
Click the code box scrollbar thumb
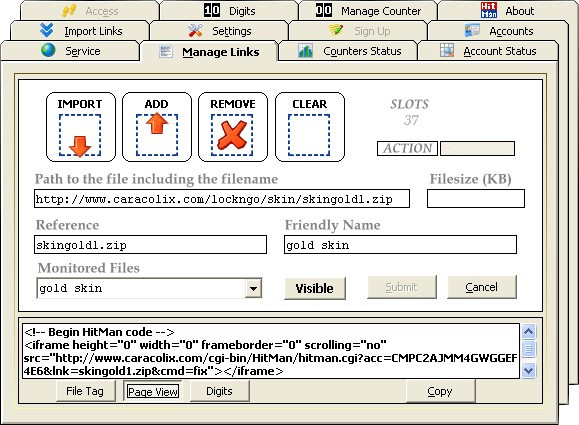(x=528, y=349)
